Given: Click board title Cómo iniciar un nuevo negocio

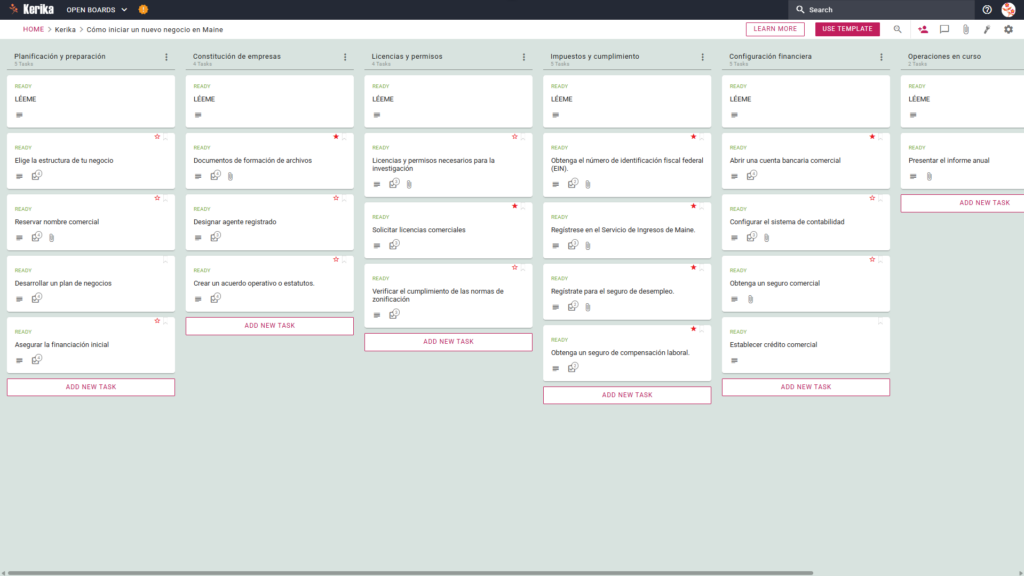Looking at the screenshot, I should pos(155,29).
